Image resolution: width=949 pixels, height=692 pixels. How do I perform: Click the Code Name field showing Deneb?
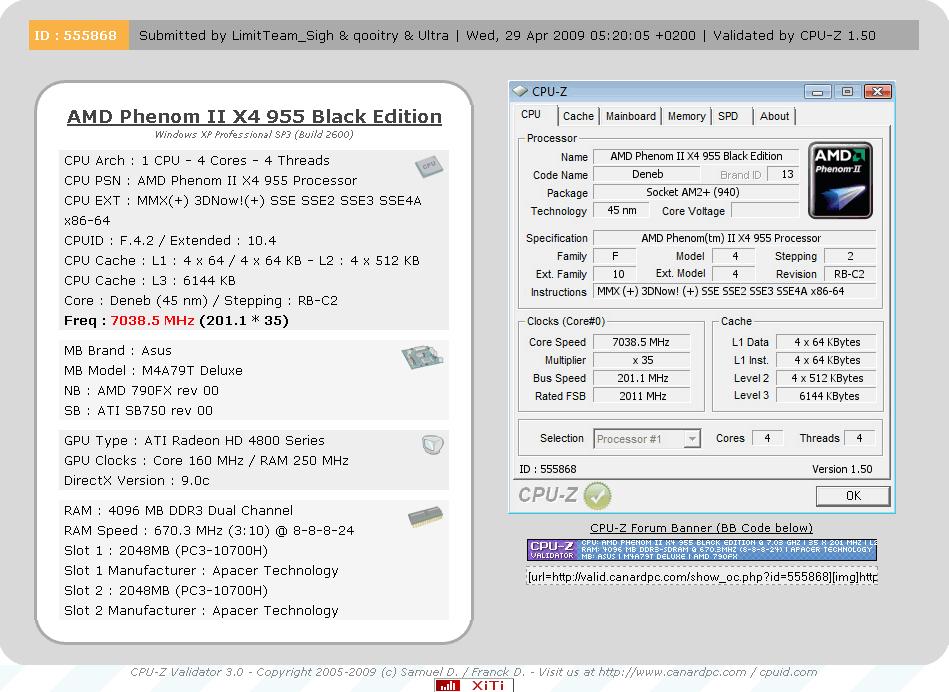[647, 174]
